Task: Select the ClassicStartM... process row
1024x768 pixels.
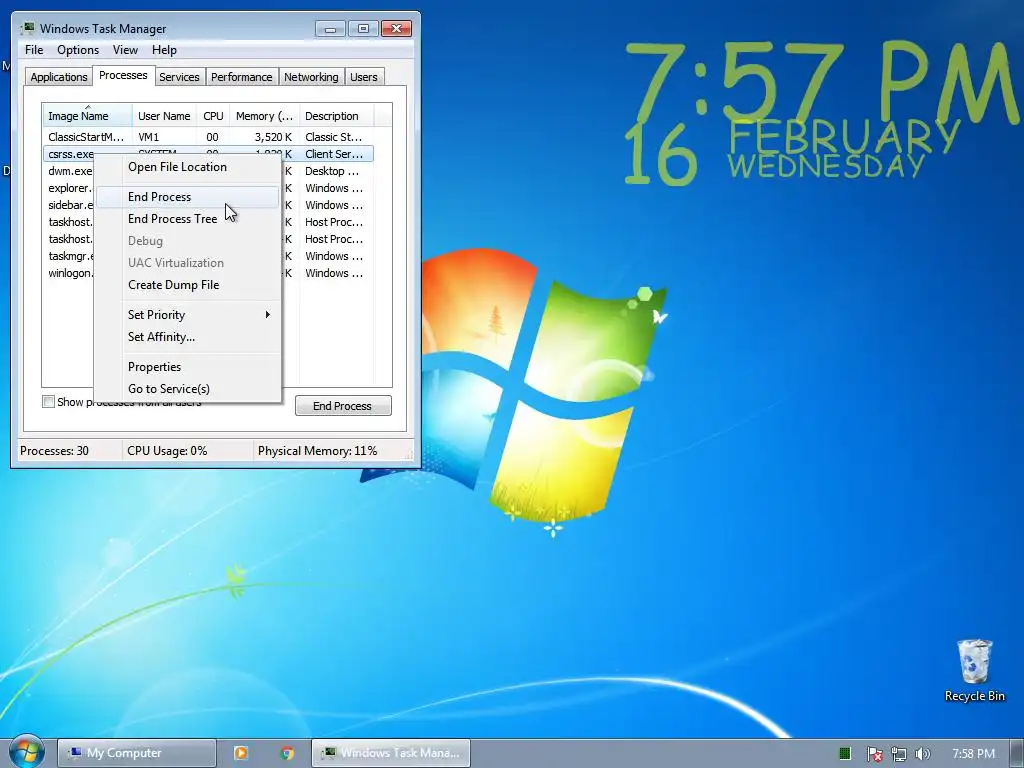Action: [208, 137]
